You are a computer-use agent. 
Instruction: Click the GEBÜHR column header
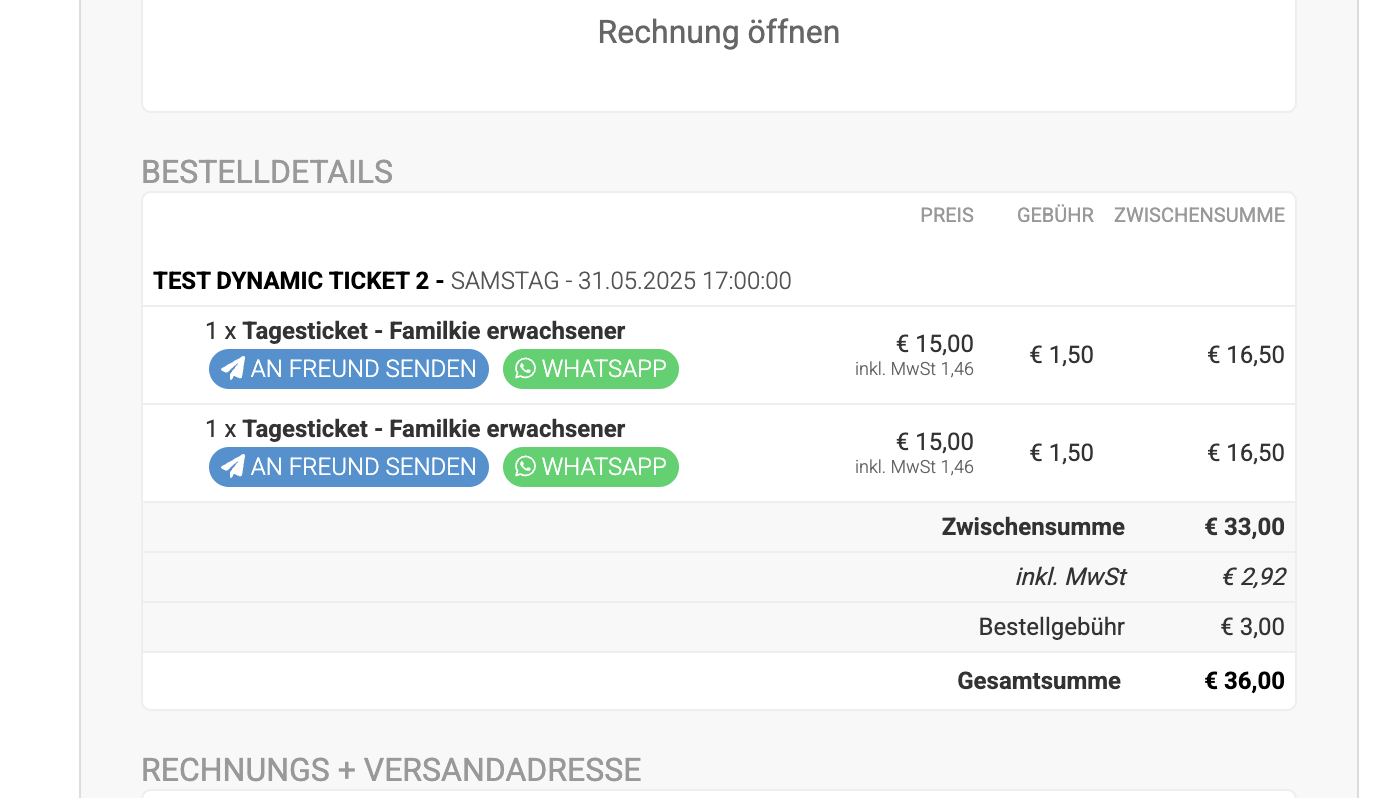click(x=1055, y=215)
